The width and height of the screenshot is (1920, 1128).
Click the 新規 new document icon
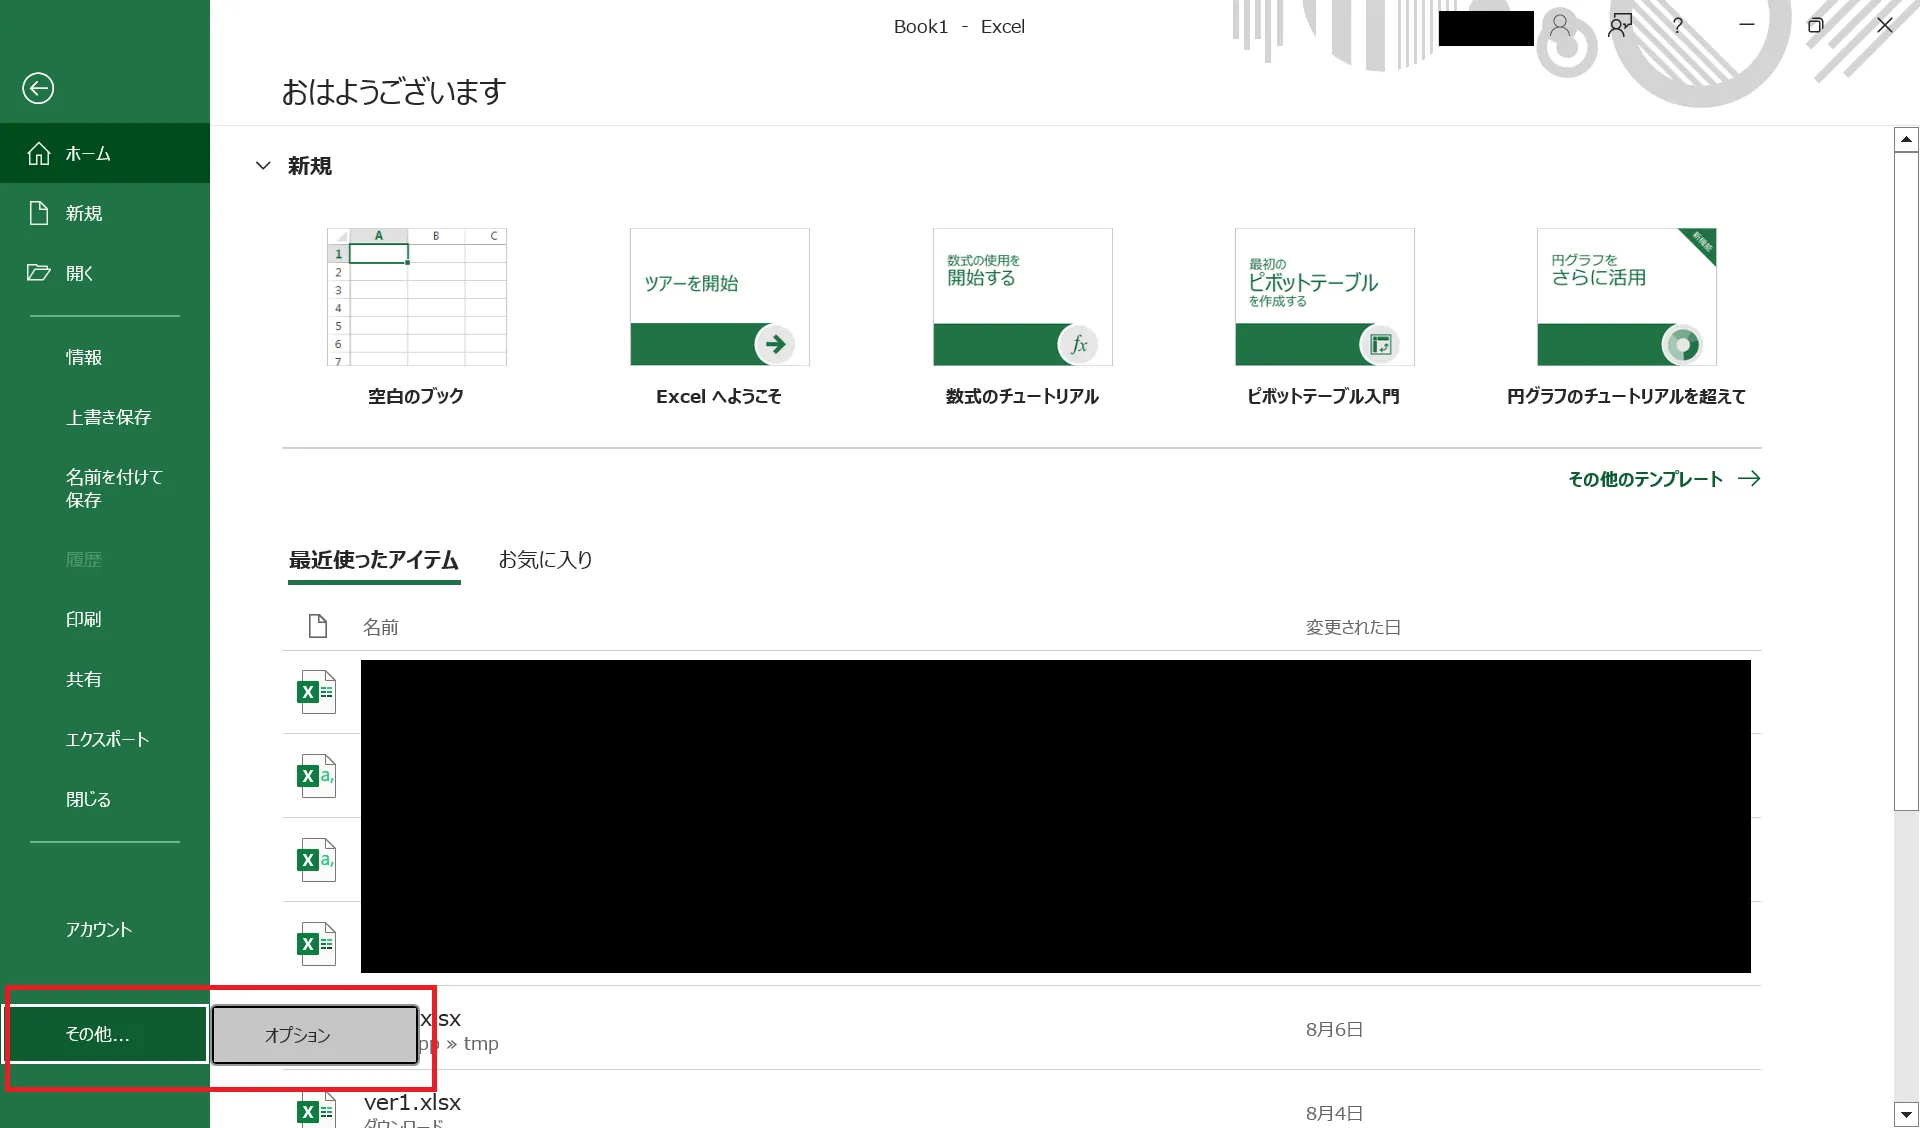pos(39,213)
